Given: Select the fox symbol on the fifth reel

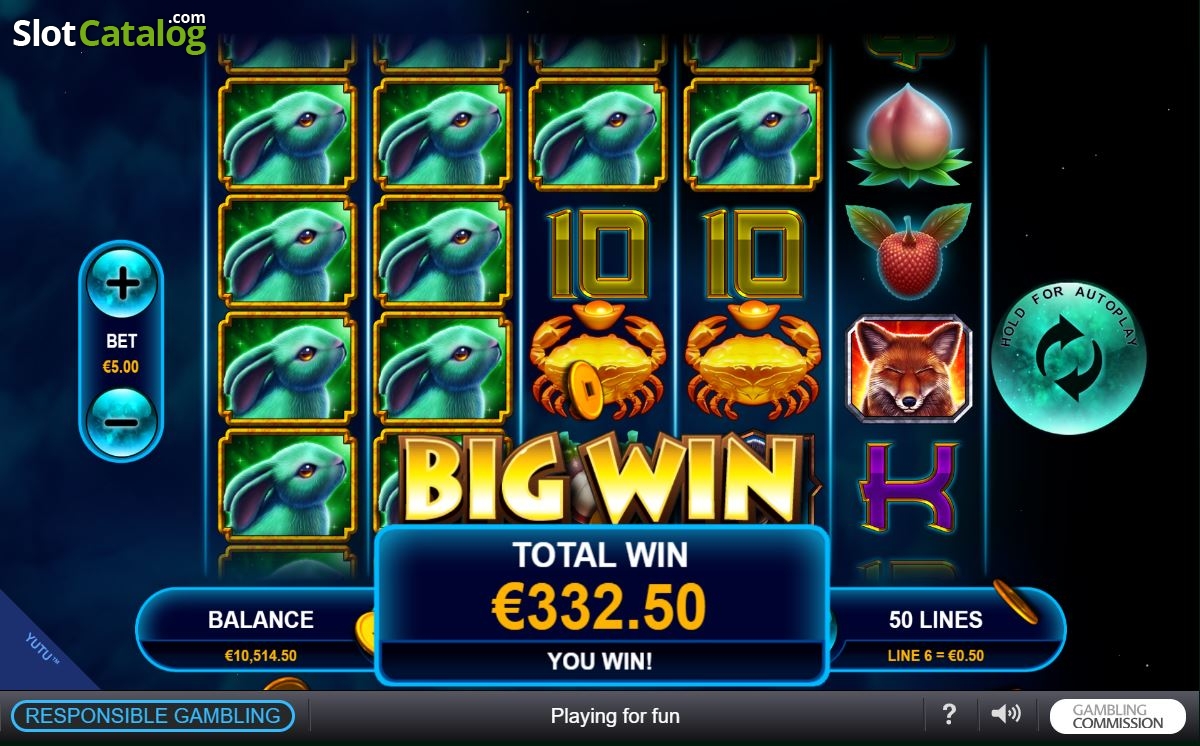Looking at the screenshot, I should 908,368.
